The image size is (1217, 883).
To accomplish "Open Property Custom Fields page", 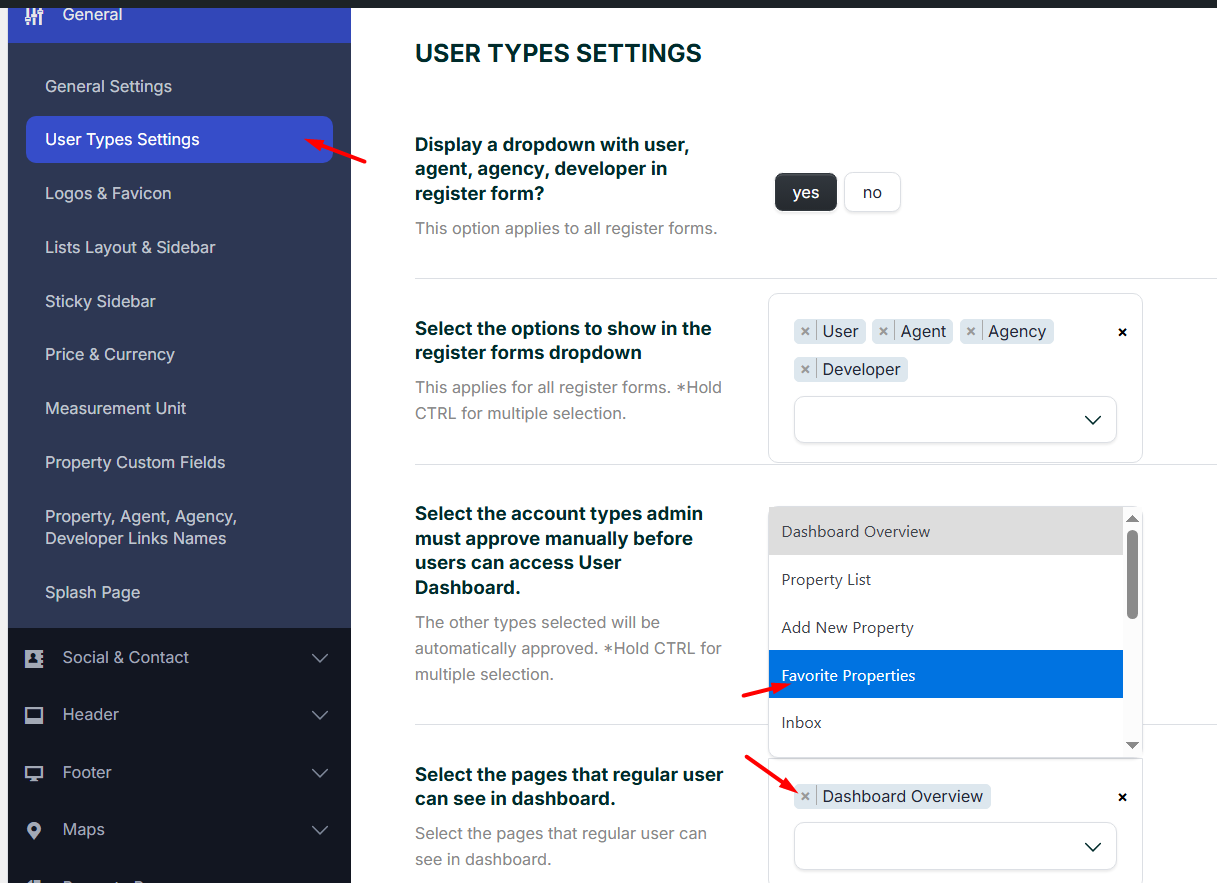I will (135, 462).
